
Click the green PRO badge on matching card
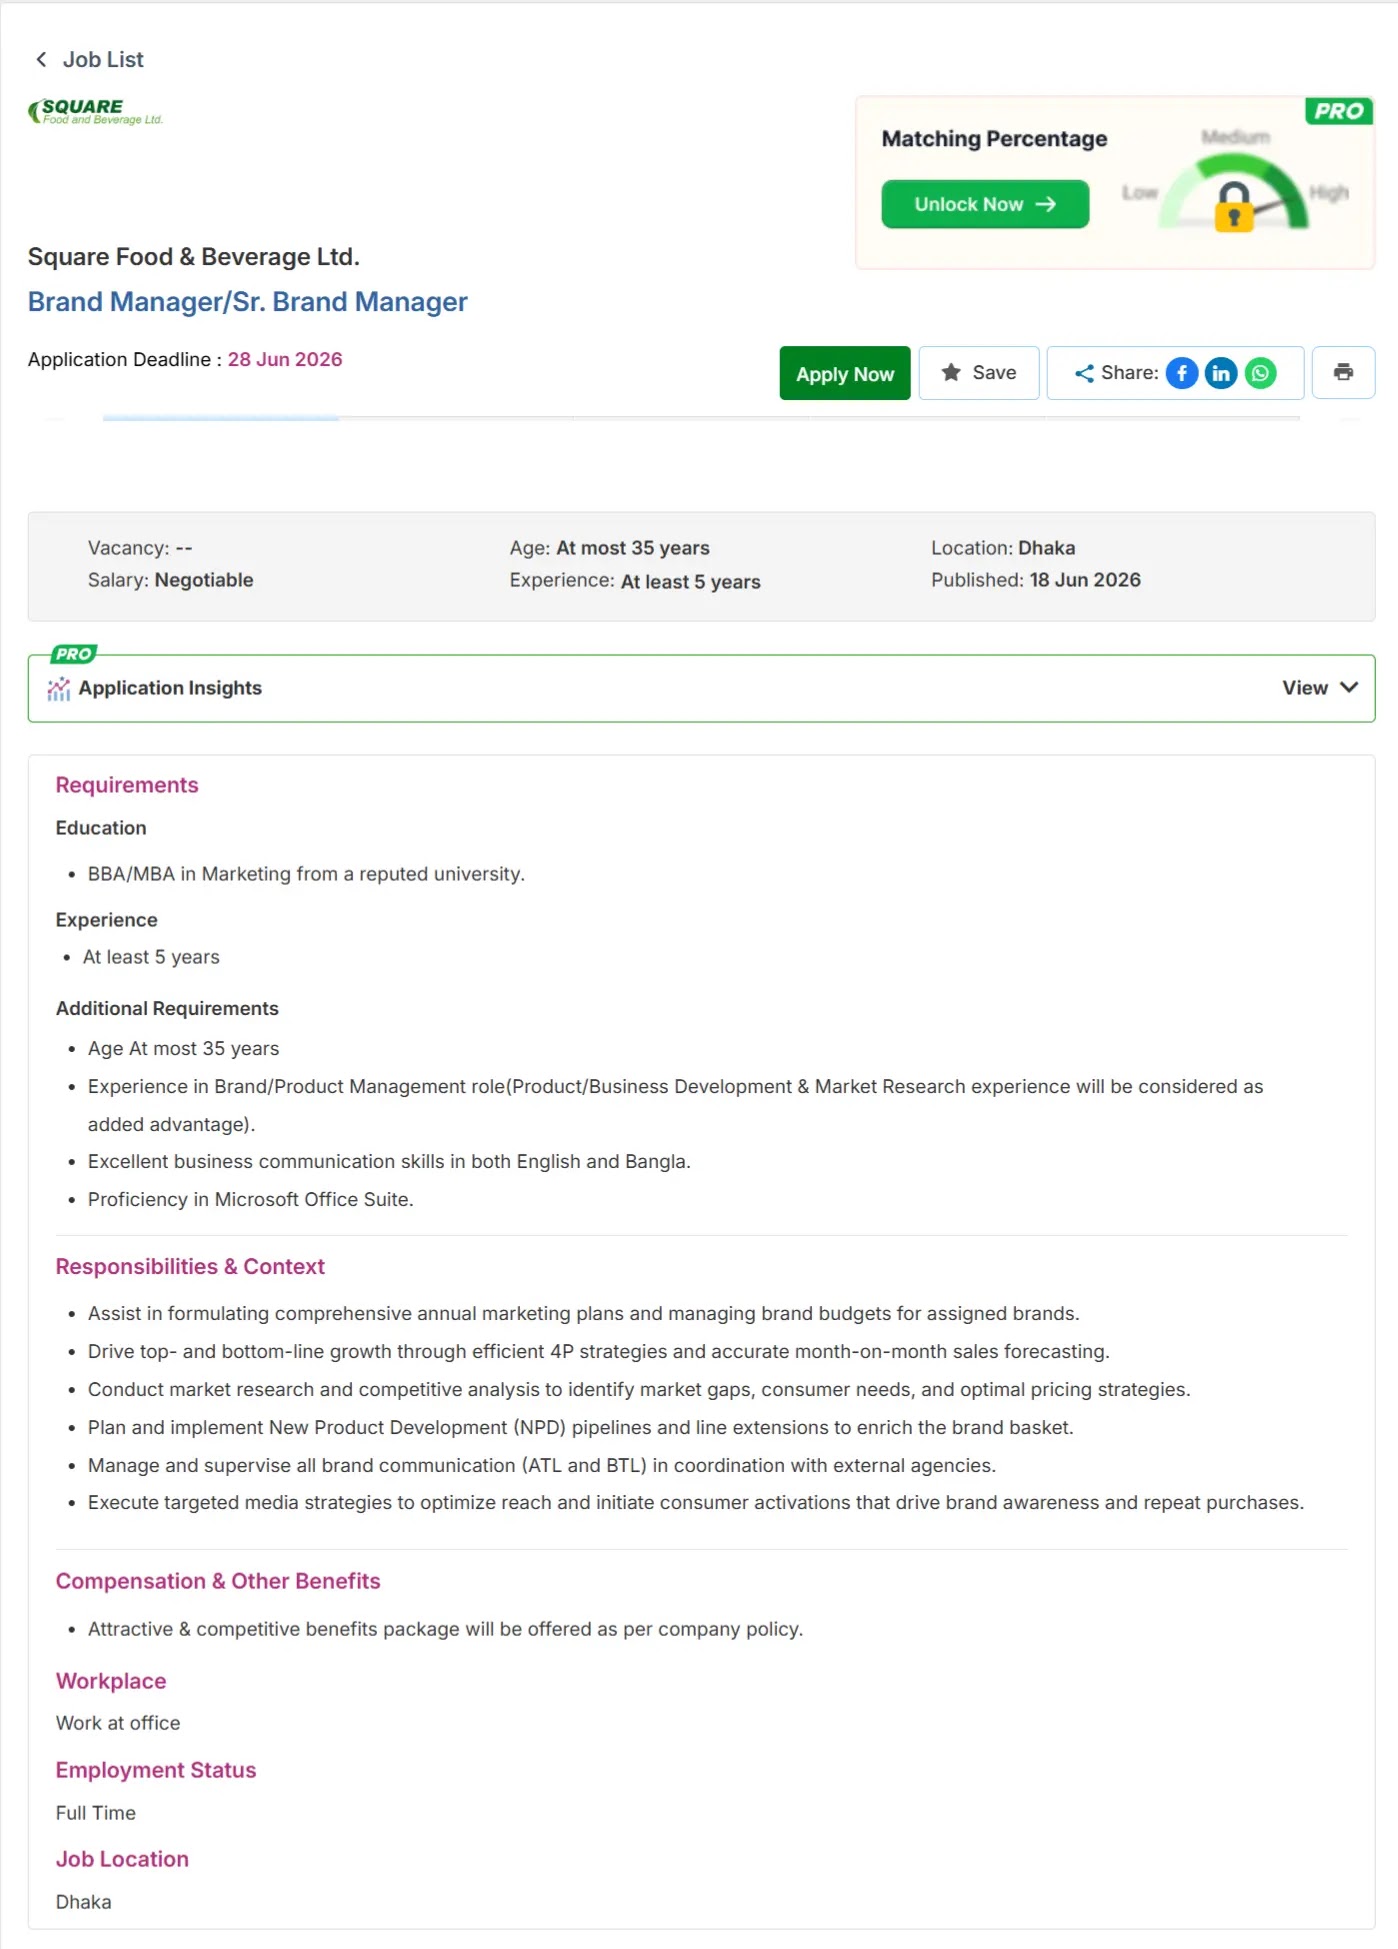(x=1338, y=111)
